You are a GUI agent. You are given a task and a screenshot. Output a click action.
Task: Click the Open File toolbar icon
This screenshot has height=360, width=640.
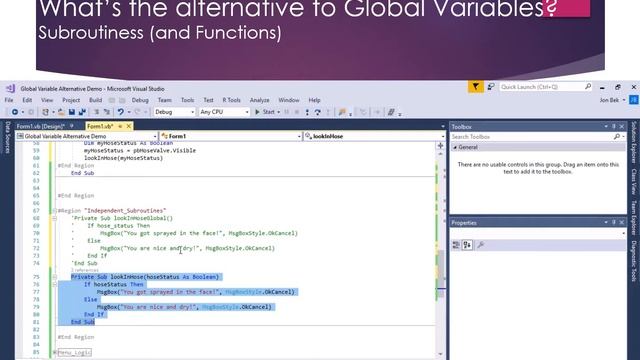coord(61,112)
